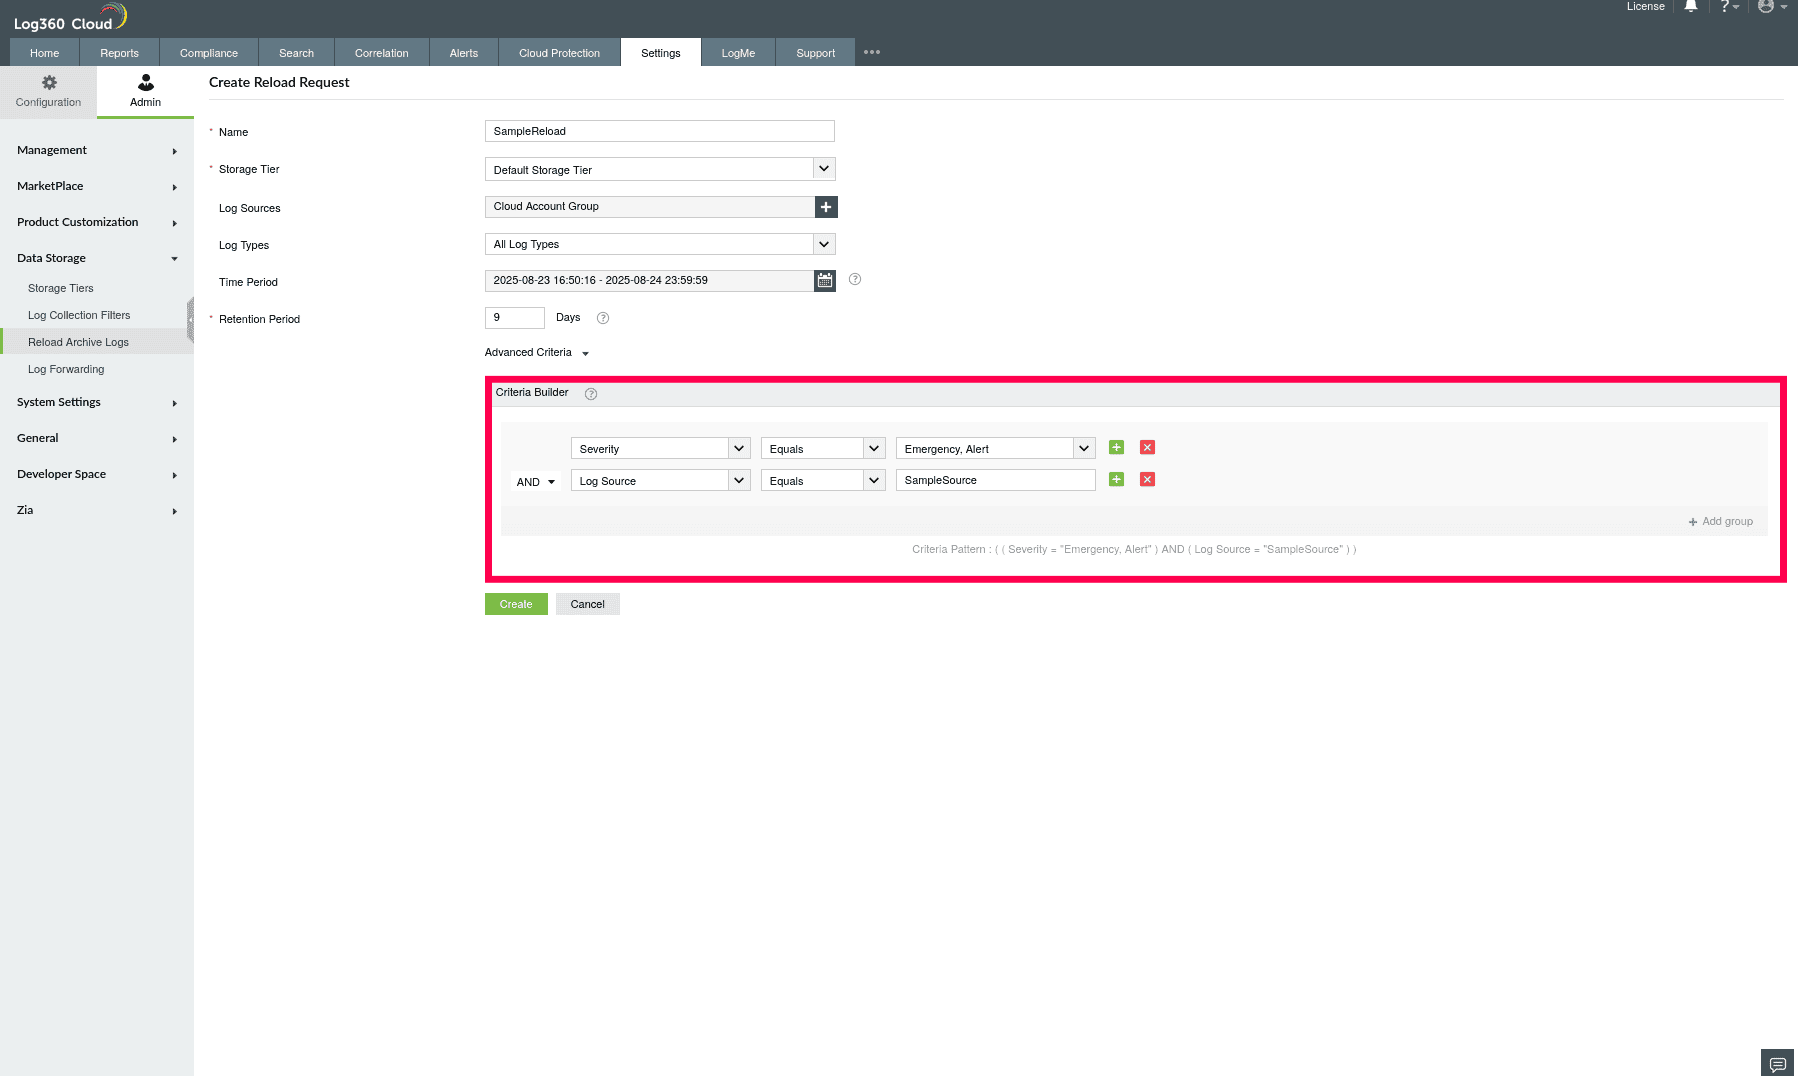Open the Severity field dropdown
The height and width of the screenshot is (1076, 1798).
pos(660,449)
